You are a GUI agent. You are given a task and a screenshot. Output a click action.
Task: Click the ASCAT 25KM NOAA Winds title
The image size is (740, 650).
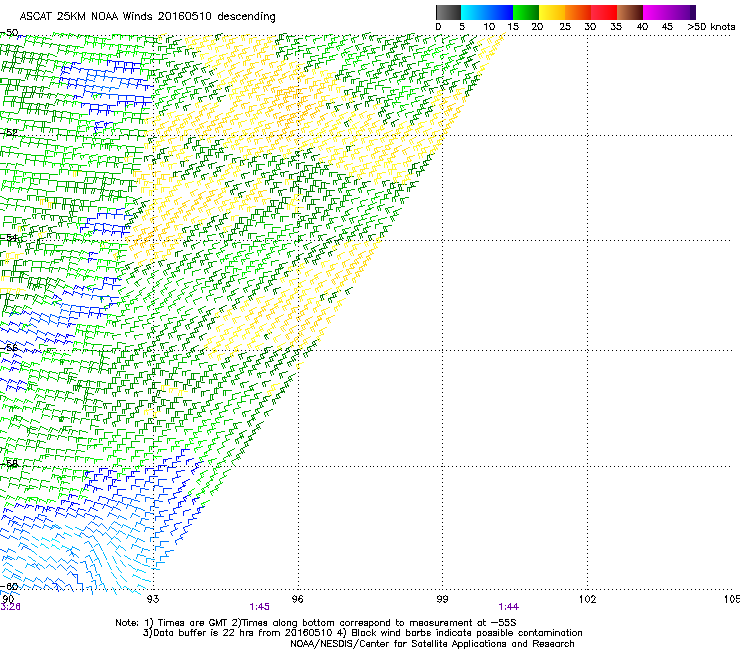[147, 16]
